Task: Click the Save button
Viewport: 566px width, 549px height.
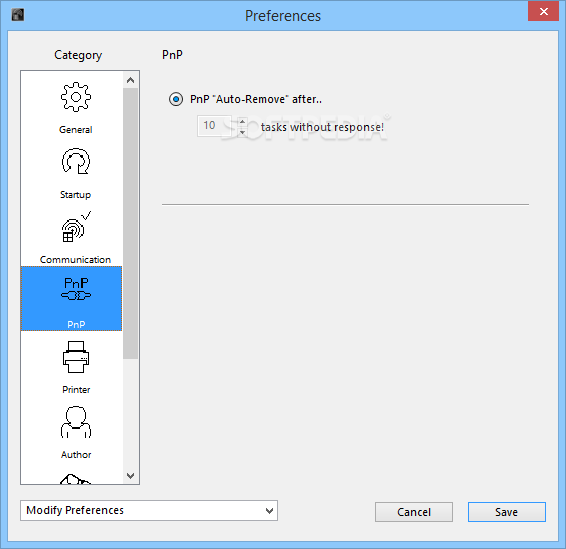Action: click(x=507, y=512)
